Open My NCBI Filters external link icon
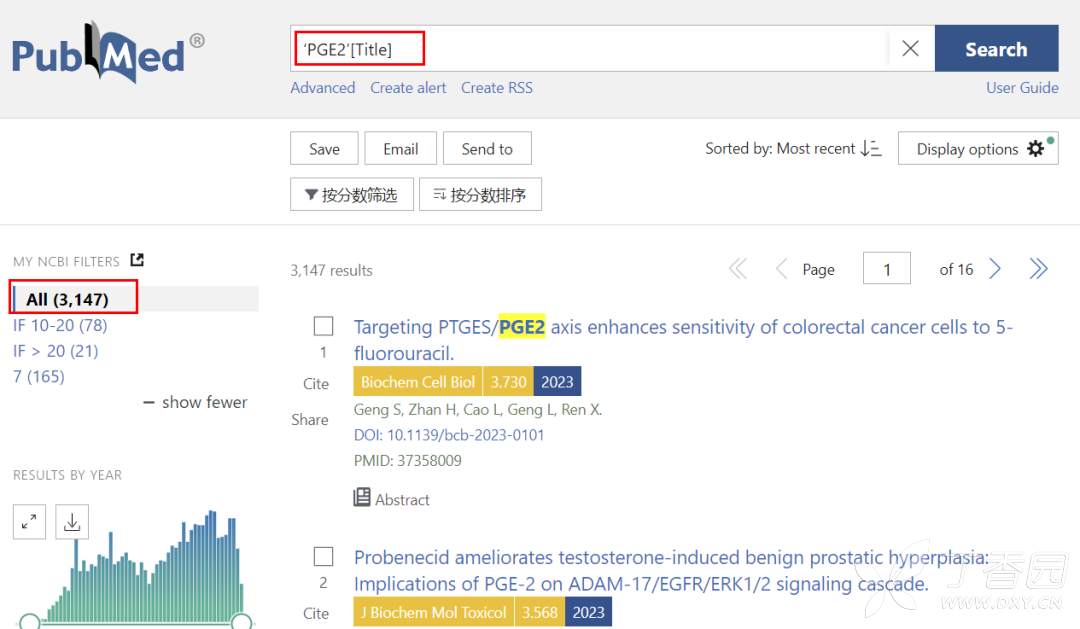 (137, 260)
